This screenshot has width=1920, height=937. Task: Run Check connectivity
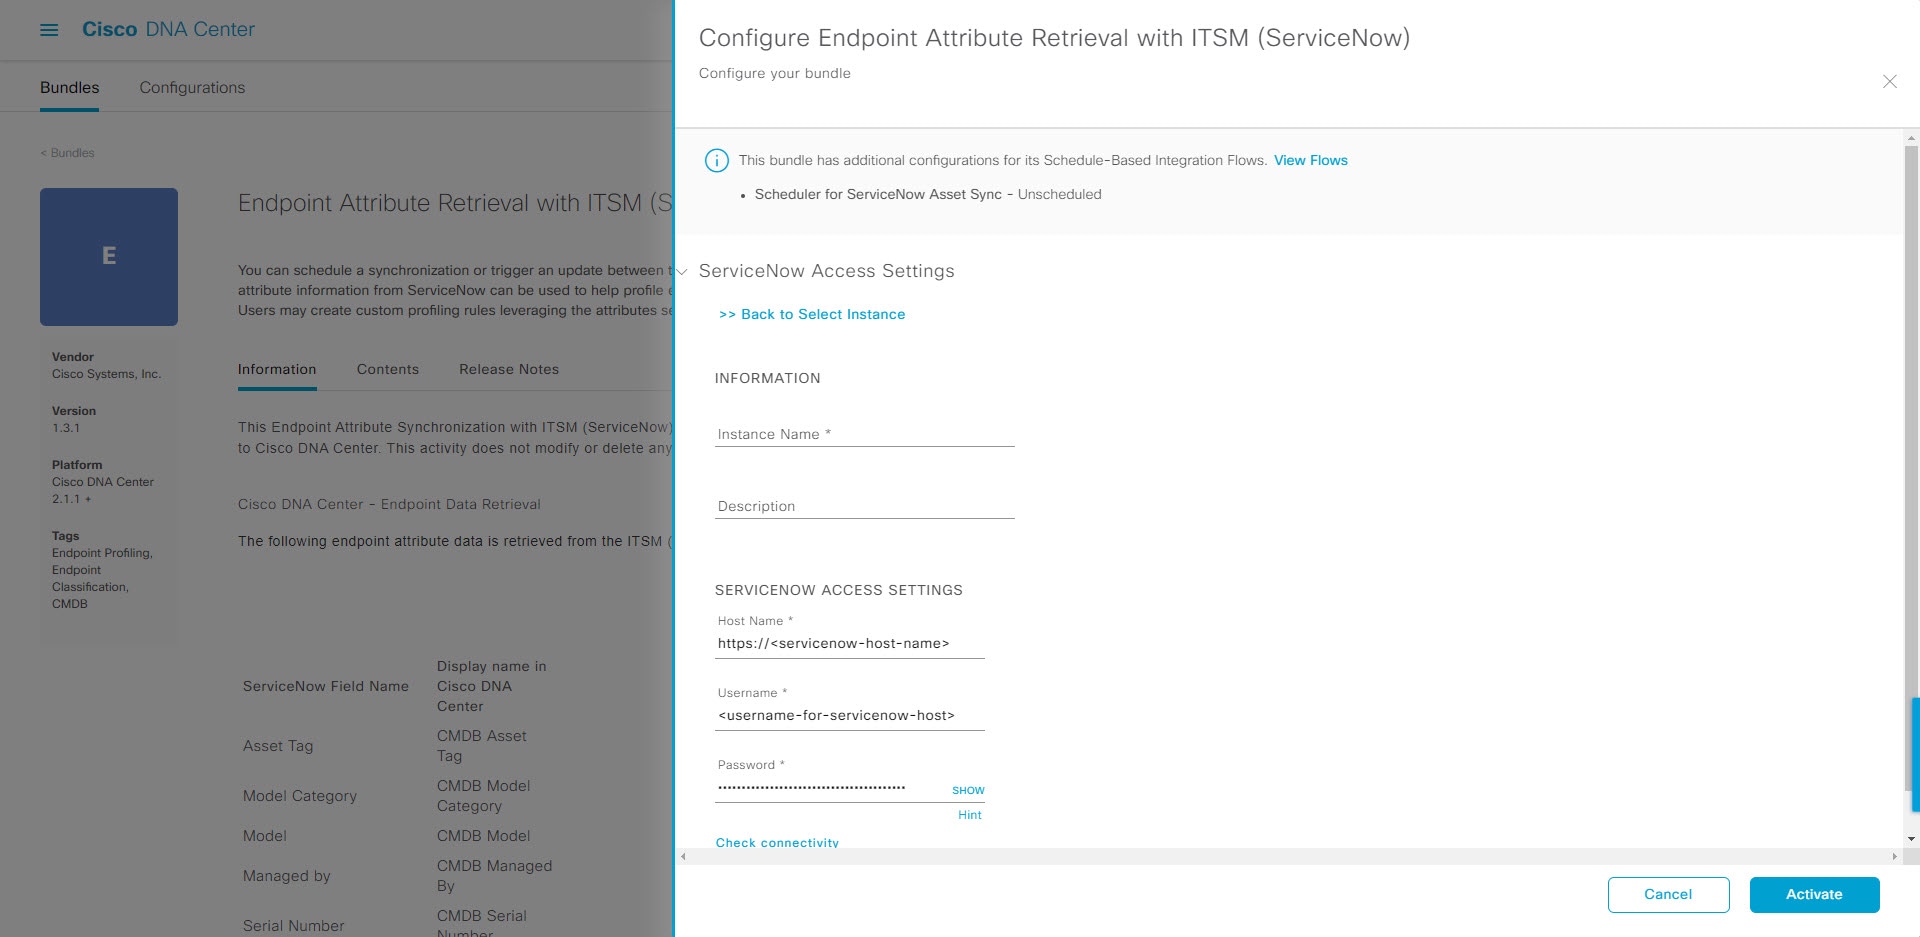pos(777,842)
